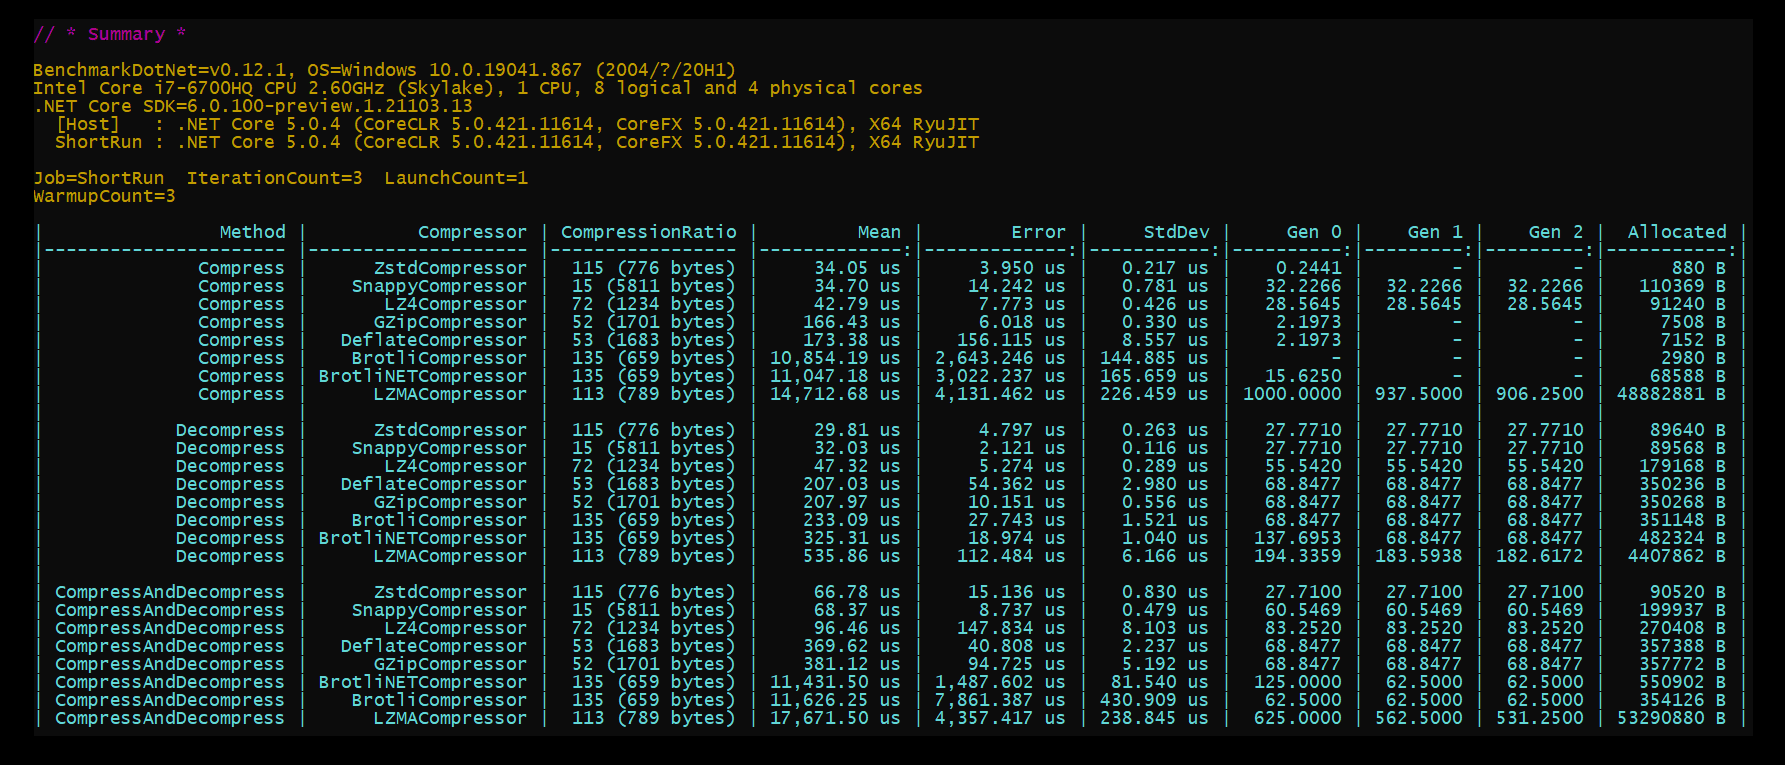
Task: Click Gen 1 value '937.5000'
Action: click(x=1419, y=394)
